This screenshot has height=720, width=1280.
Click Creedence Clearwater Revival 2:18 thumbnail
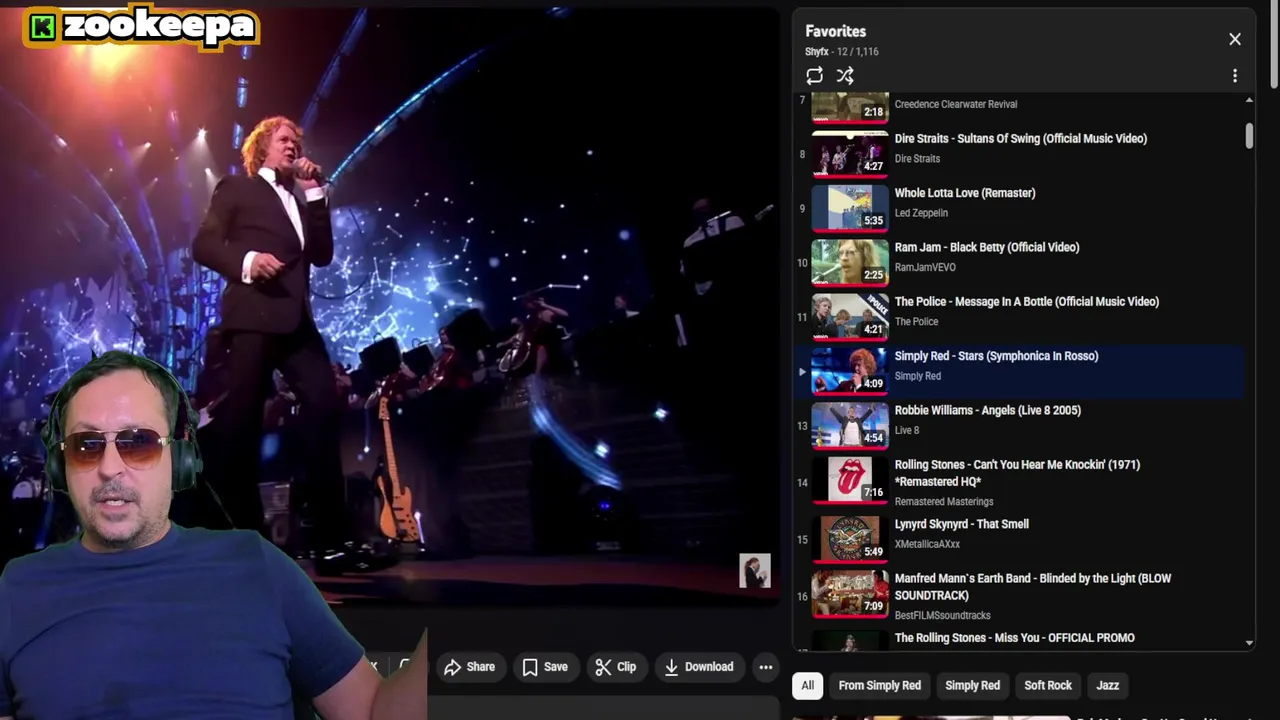[850, 106]
